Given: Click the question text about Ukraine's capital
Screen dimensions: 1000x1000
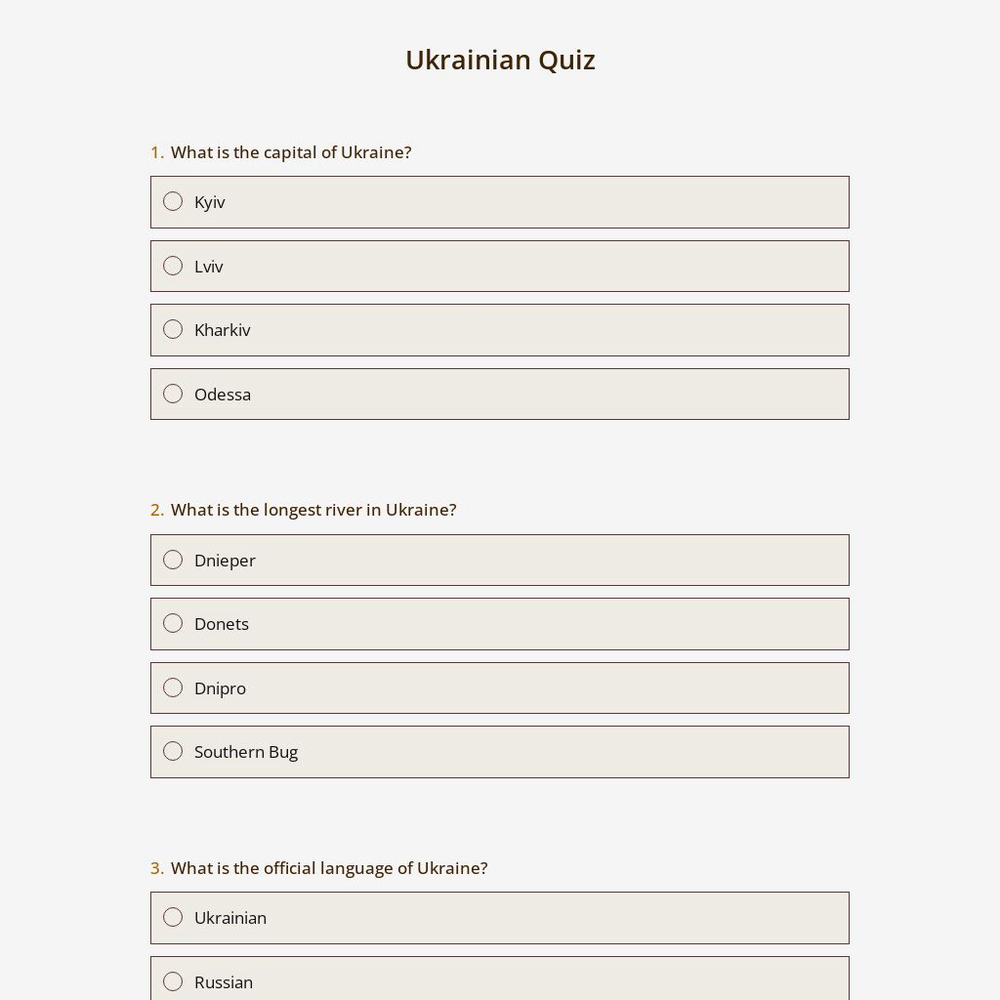Looking at the screenshot, I should 291,152.
